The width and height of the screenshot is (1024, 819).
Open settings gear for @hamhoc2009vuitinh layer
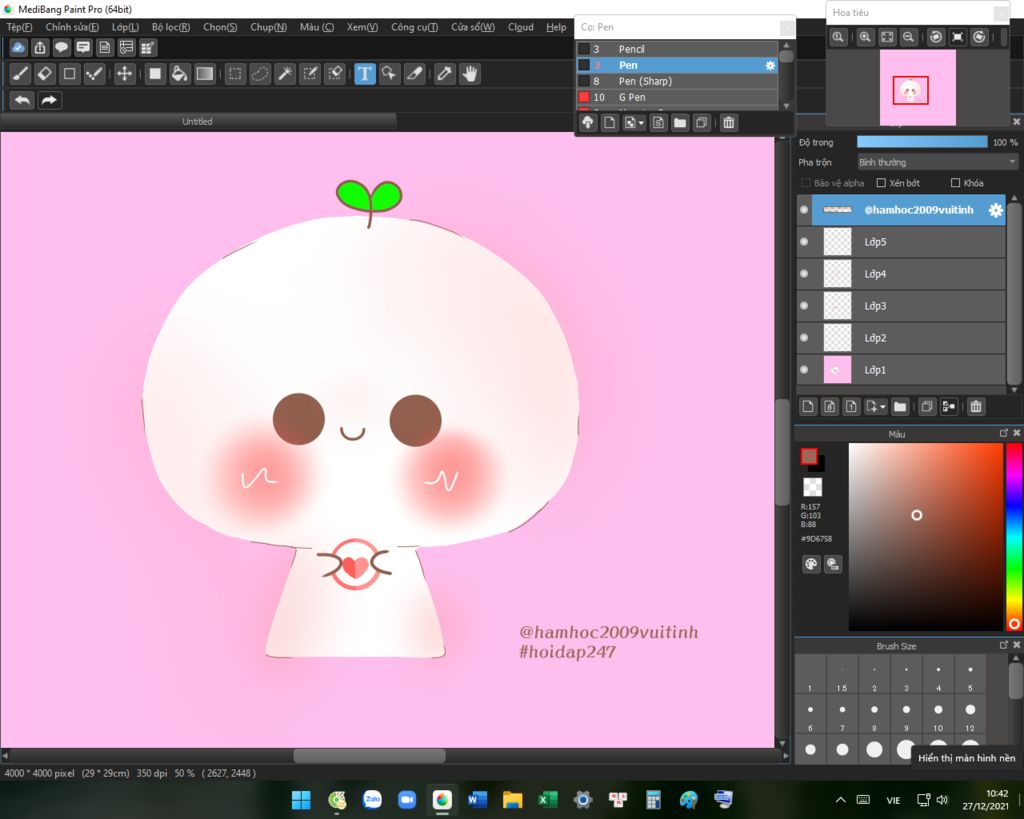(995, 210)
